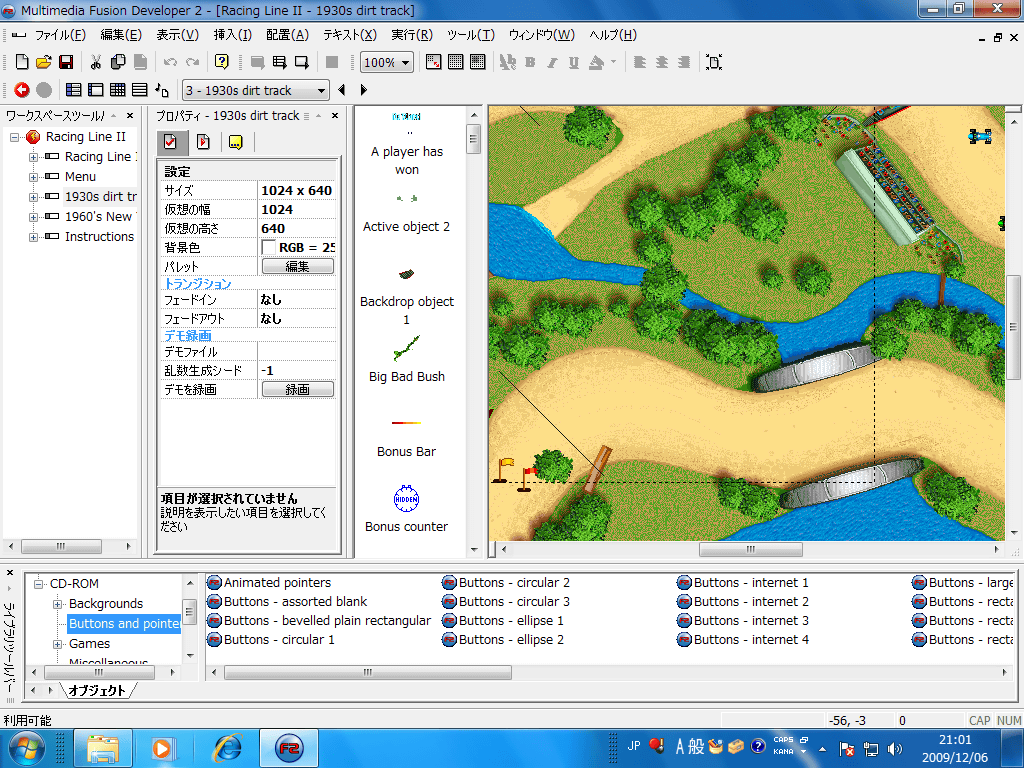Switch to the オブジェクト library tab

97,690
